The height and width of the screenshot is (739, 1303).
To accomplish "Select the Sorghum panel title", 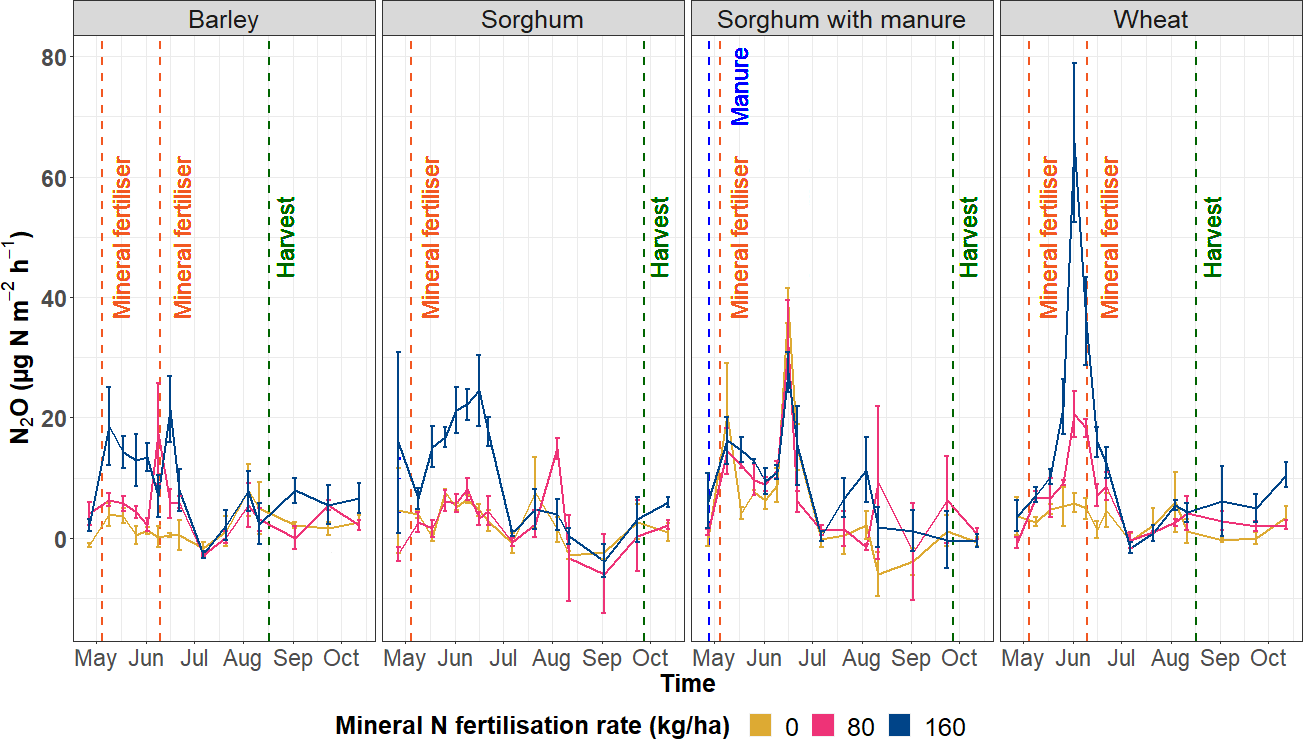I will click(x=533, y=19).
